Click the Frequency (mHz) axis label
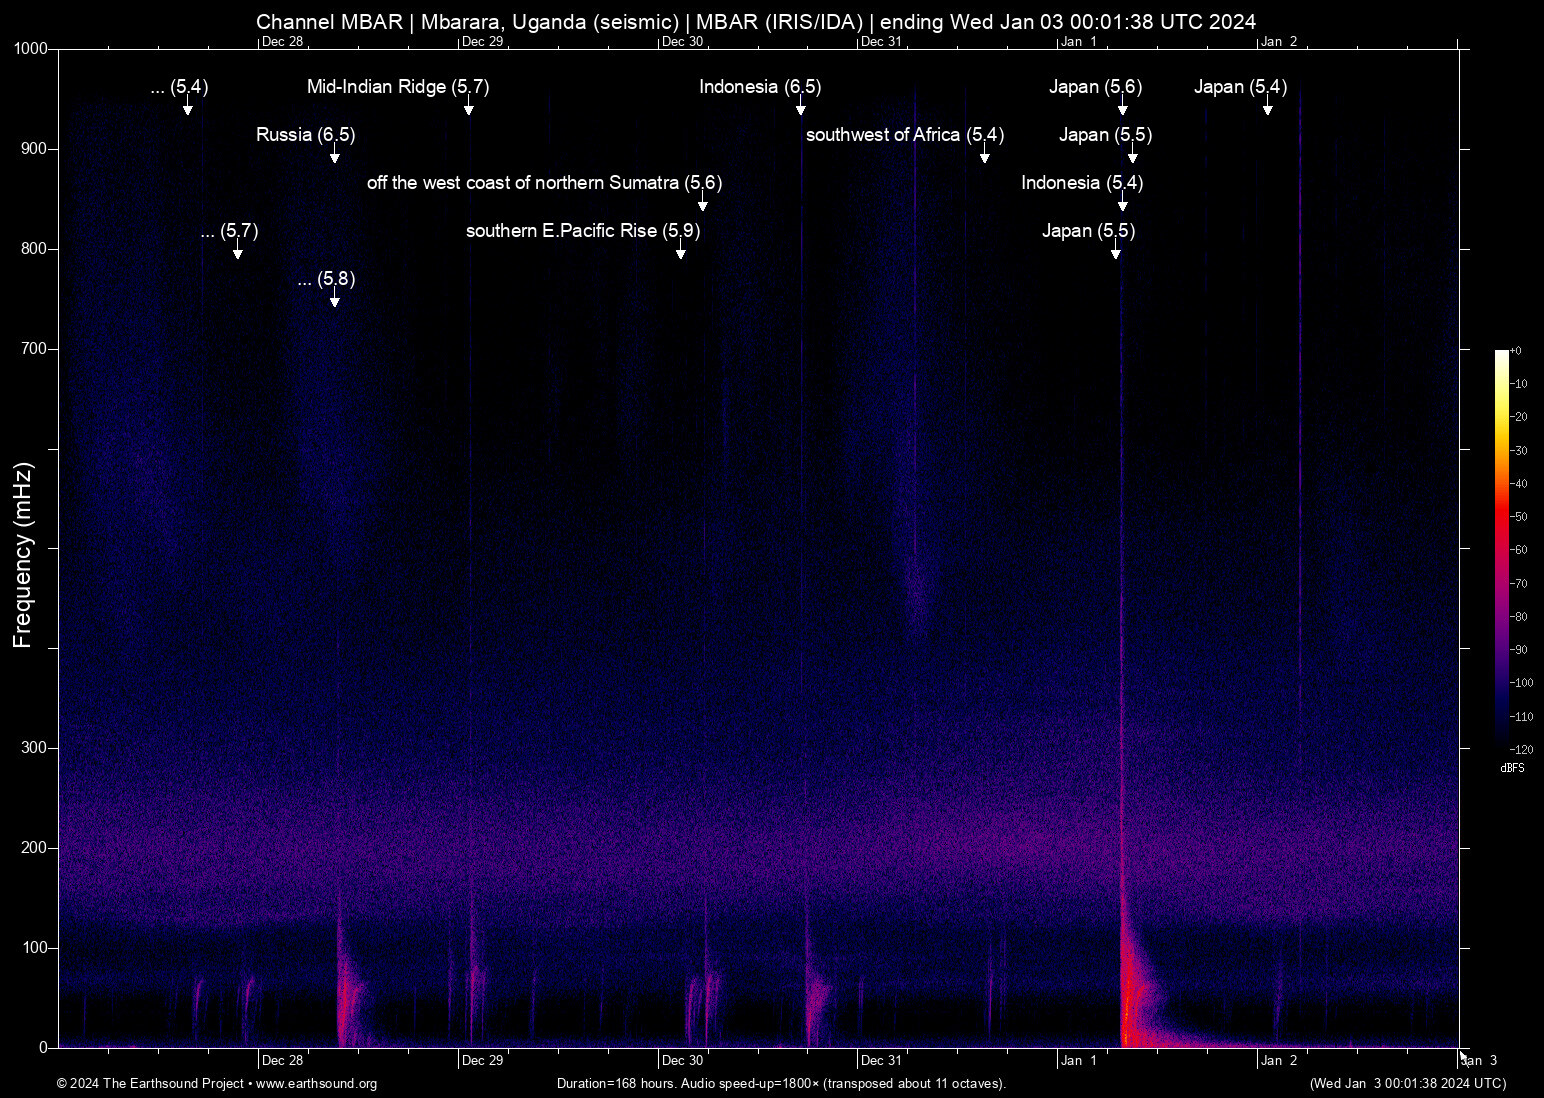 [22, 555]
